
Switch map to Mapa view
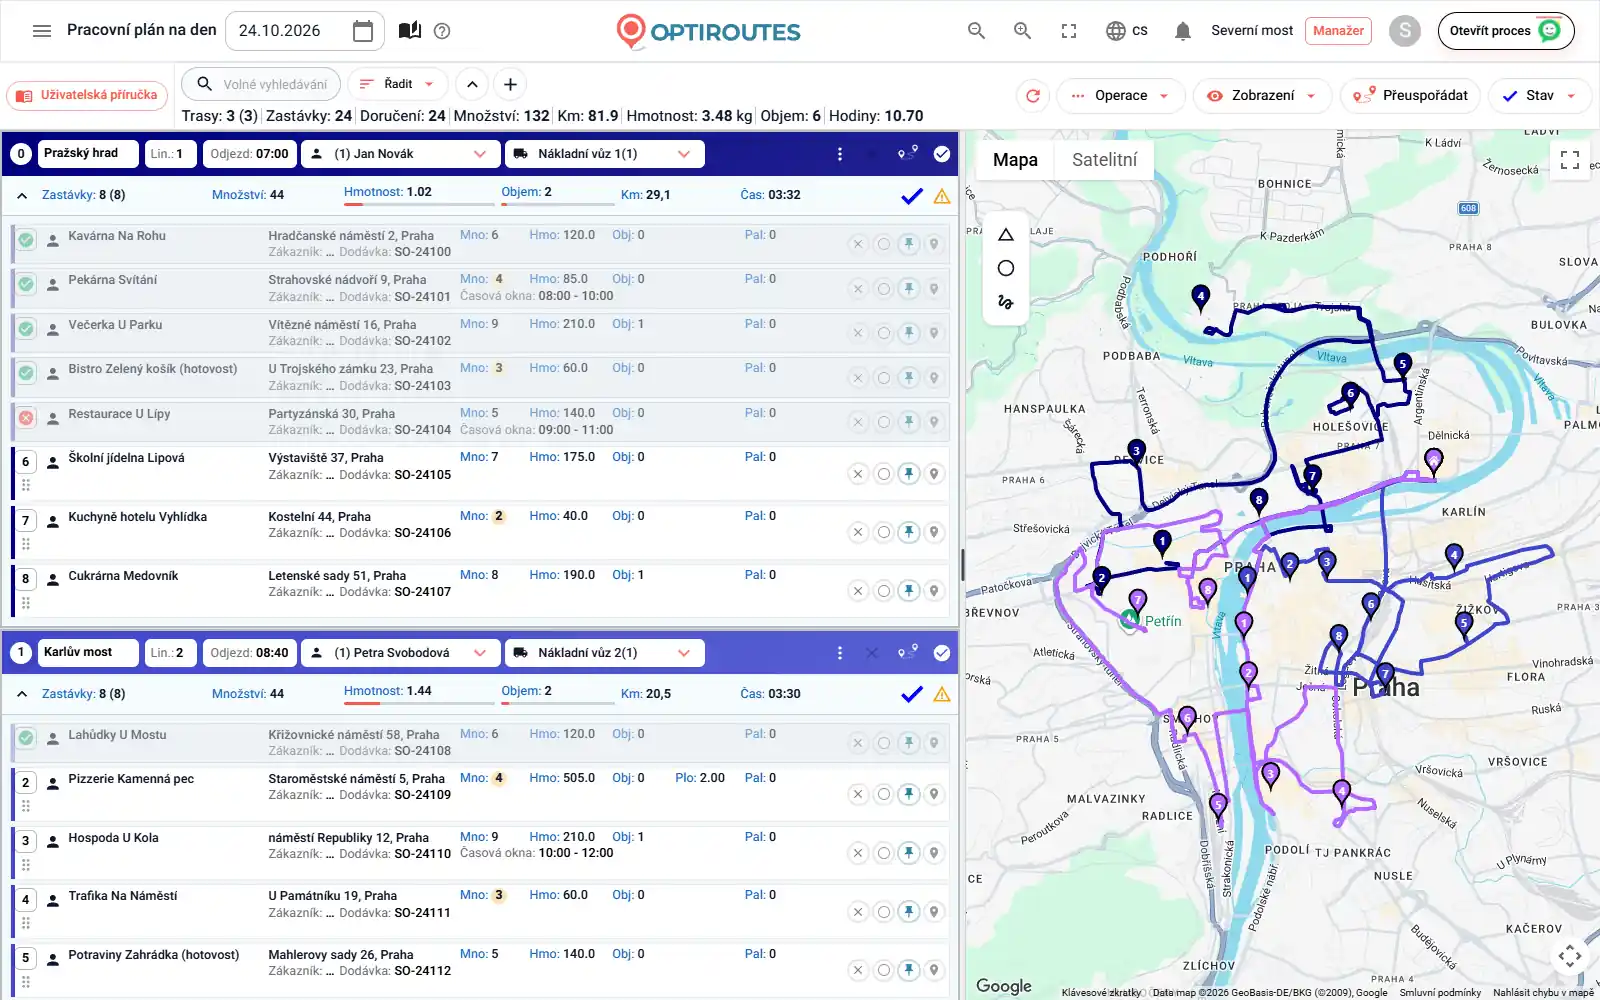pos(1015,160)
